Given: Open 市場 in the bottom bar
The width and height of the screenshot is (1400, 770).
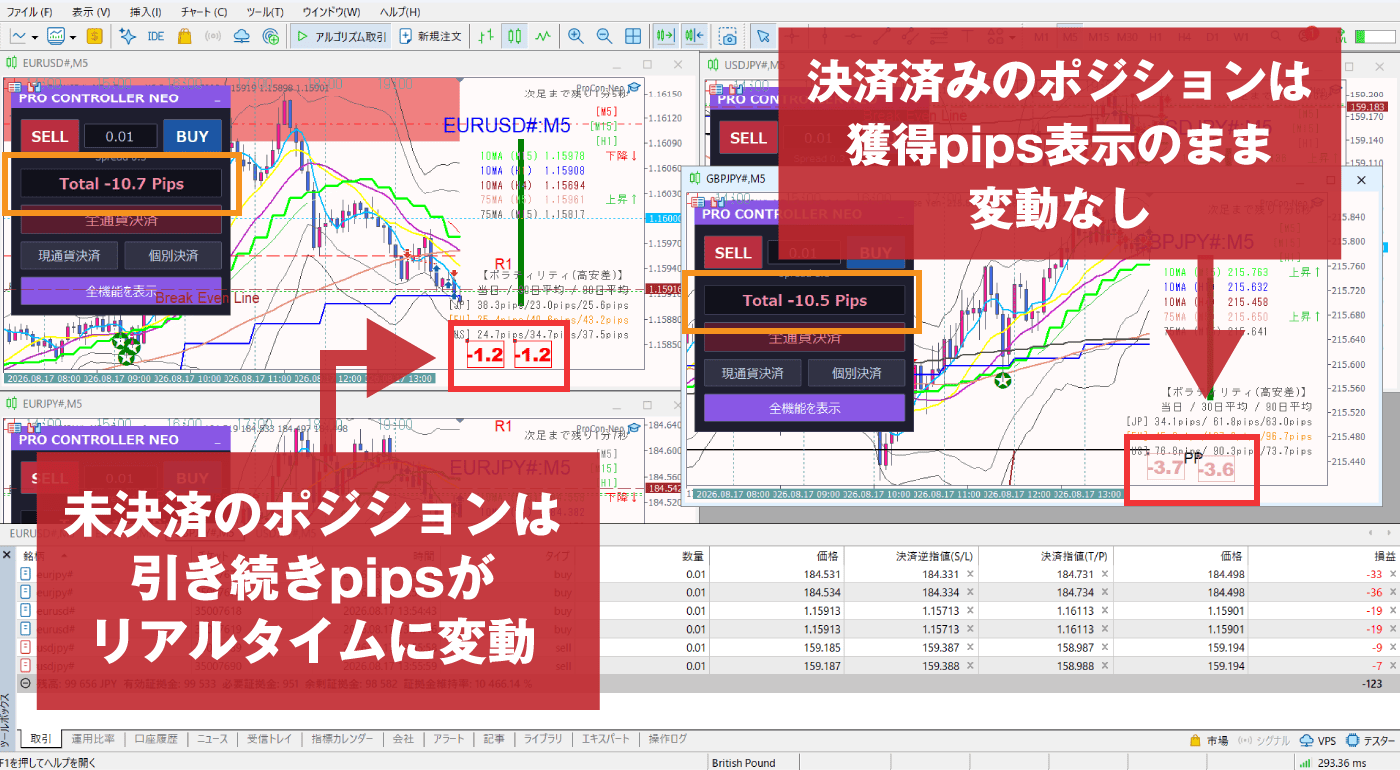Looking at the screenshot, I should tap(1209, 741).
